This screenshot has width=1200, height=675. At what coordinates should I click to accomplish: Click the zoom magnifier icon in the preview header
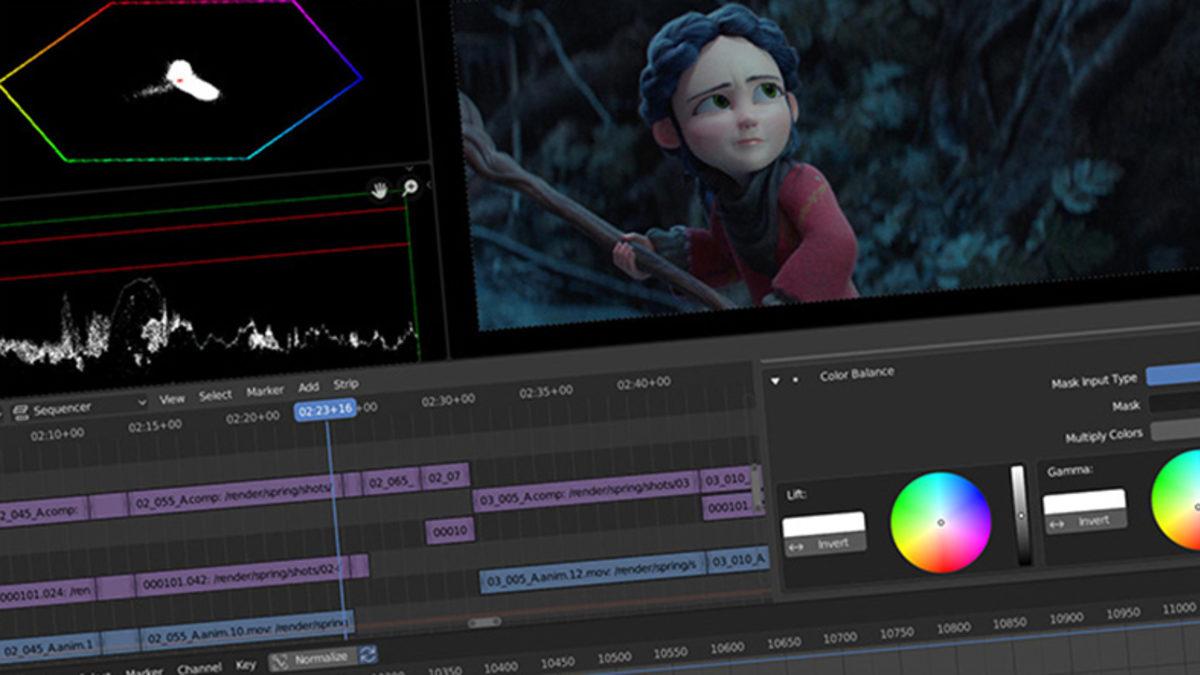[x=410, y=186]
